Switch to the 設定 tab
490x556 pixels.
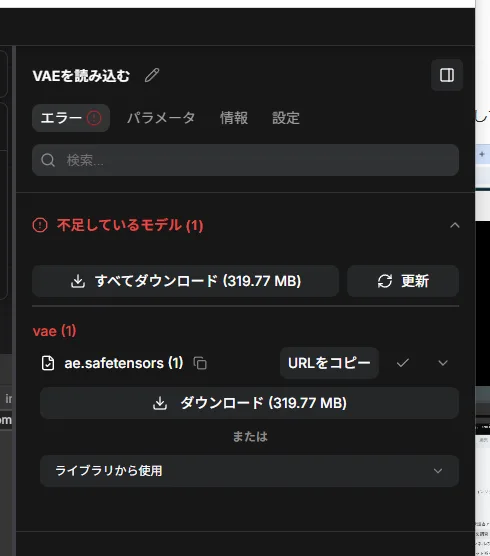tap(286, 118)
